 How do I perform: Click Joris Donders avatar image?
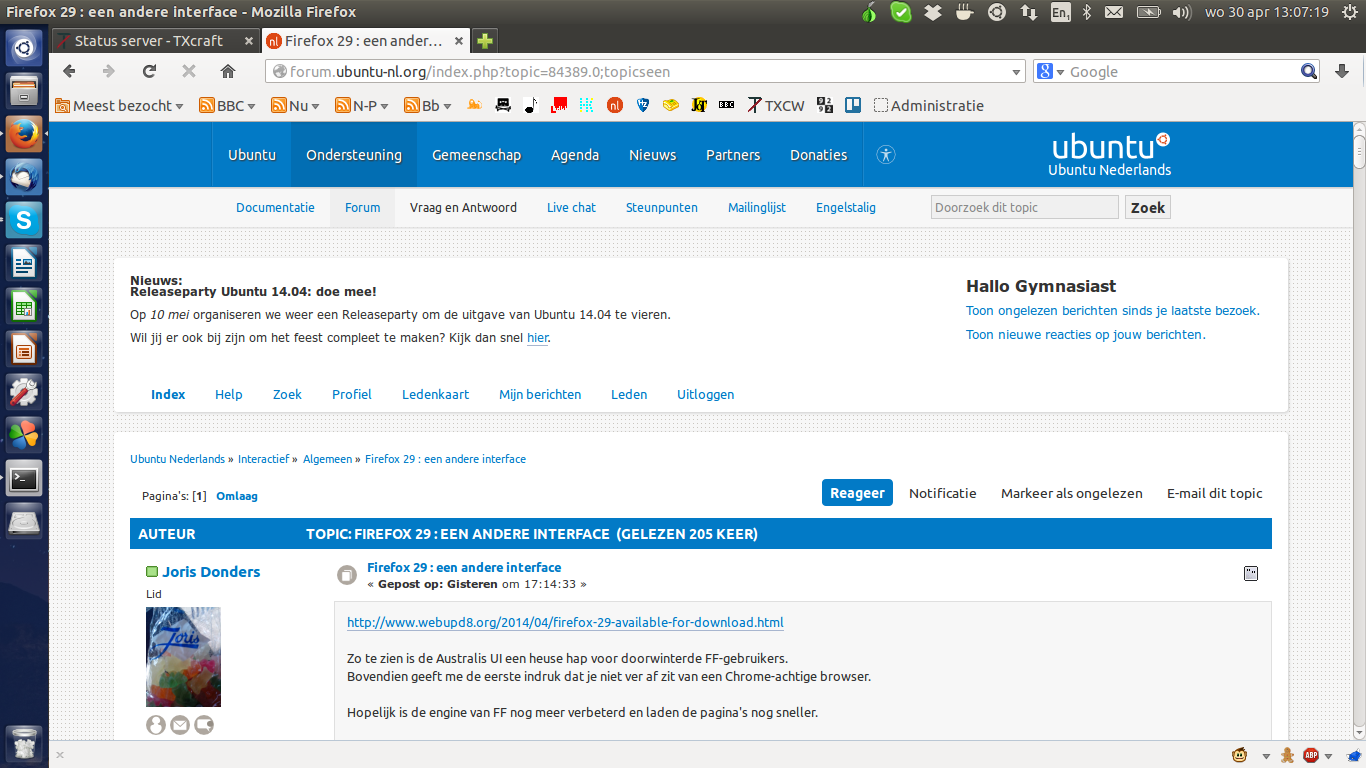pyautogui.click(x=183, y=657)
